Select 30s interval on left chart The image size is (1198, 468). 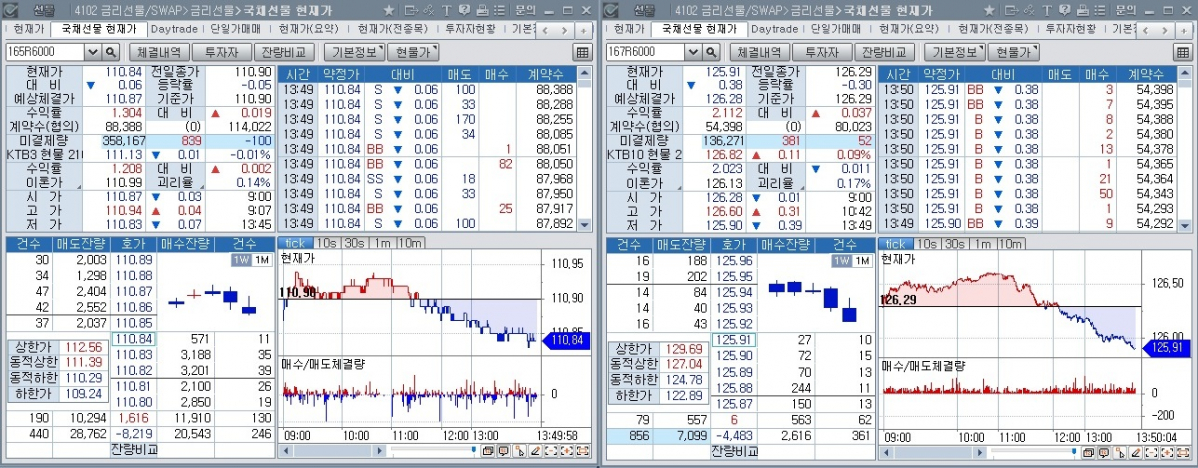[x=355, y=244]
